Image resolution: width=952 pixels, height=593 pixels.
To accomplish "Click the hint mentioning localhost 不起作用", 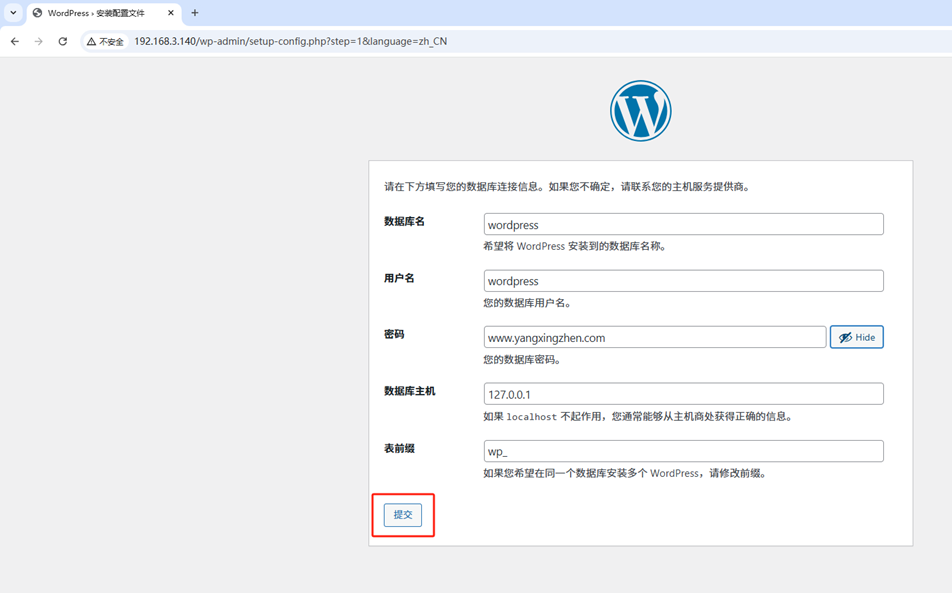I will [x=639, y=416].
